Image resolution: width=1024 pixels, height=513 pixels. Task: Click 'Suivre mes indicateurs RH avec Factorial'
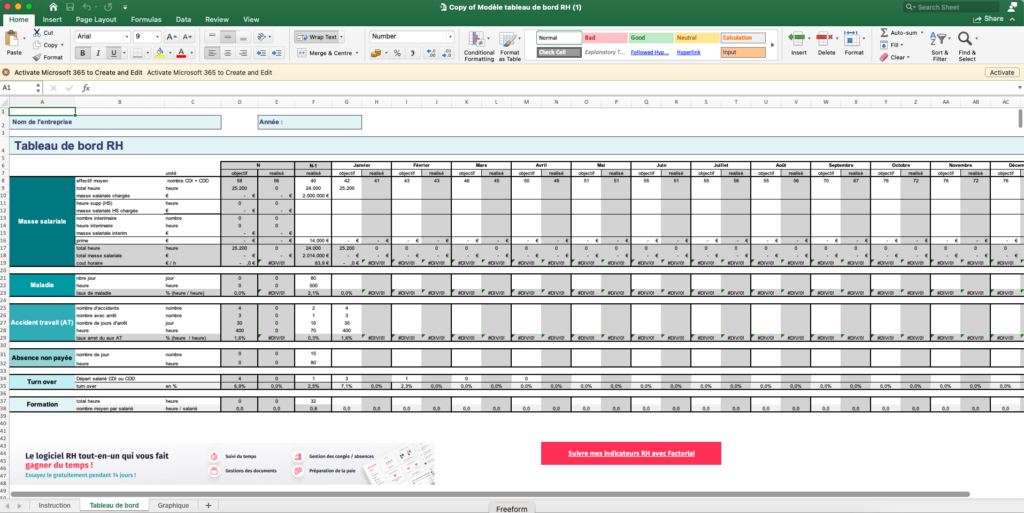click(x=630, y=453)
